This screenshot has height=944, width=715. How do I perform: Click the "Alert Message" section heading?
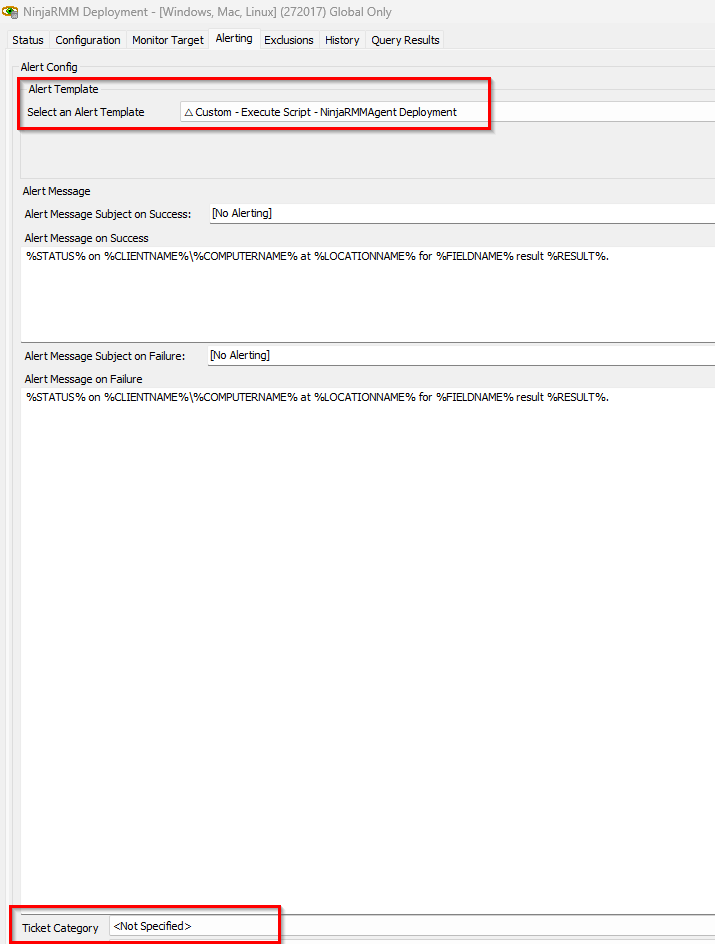click(x=57, y=191)
